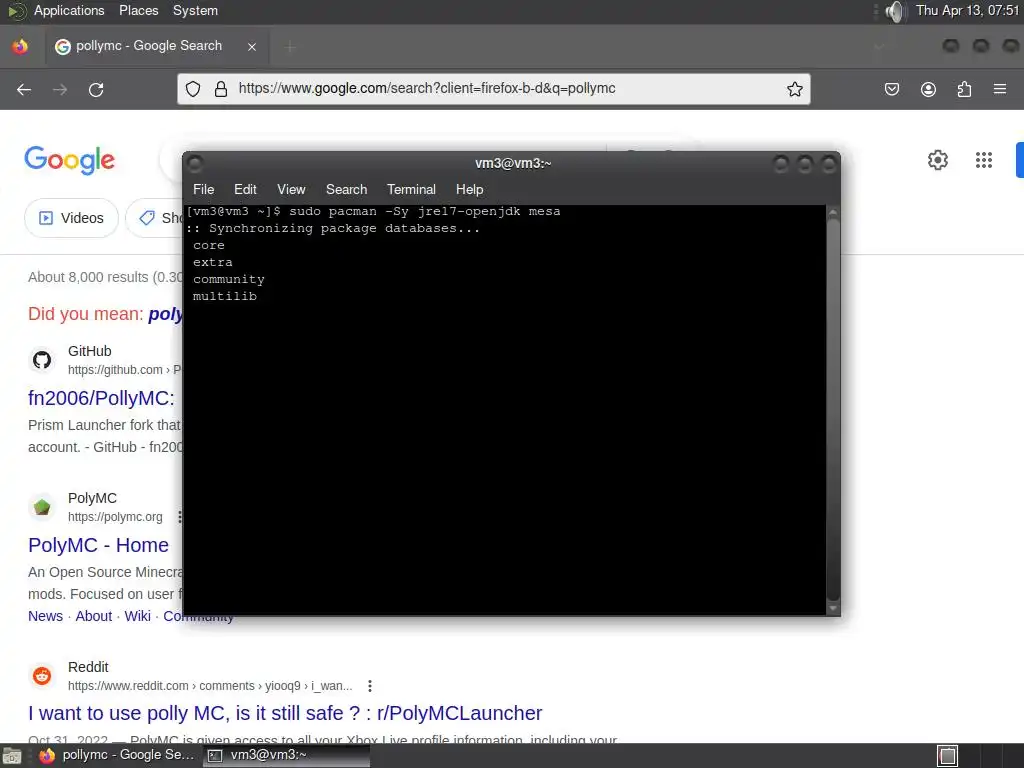Open the clock showing Thu Apr 13
This screenshot has height=768, width=1024.
coord(967,10)
